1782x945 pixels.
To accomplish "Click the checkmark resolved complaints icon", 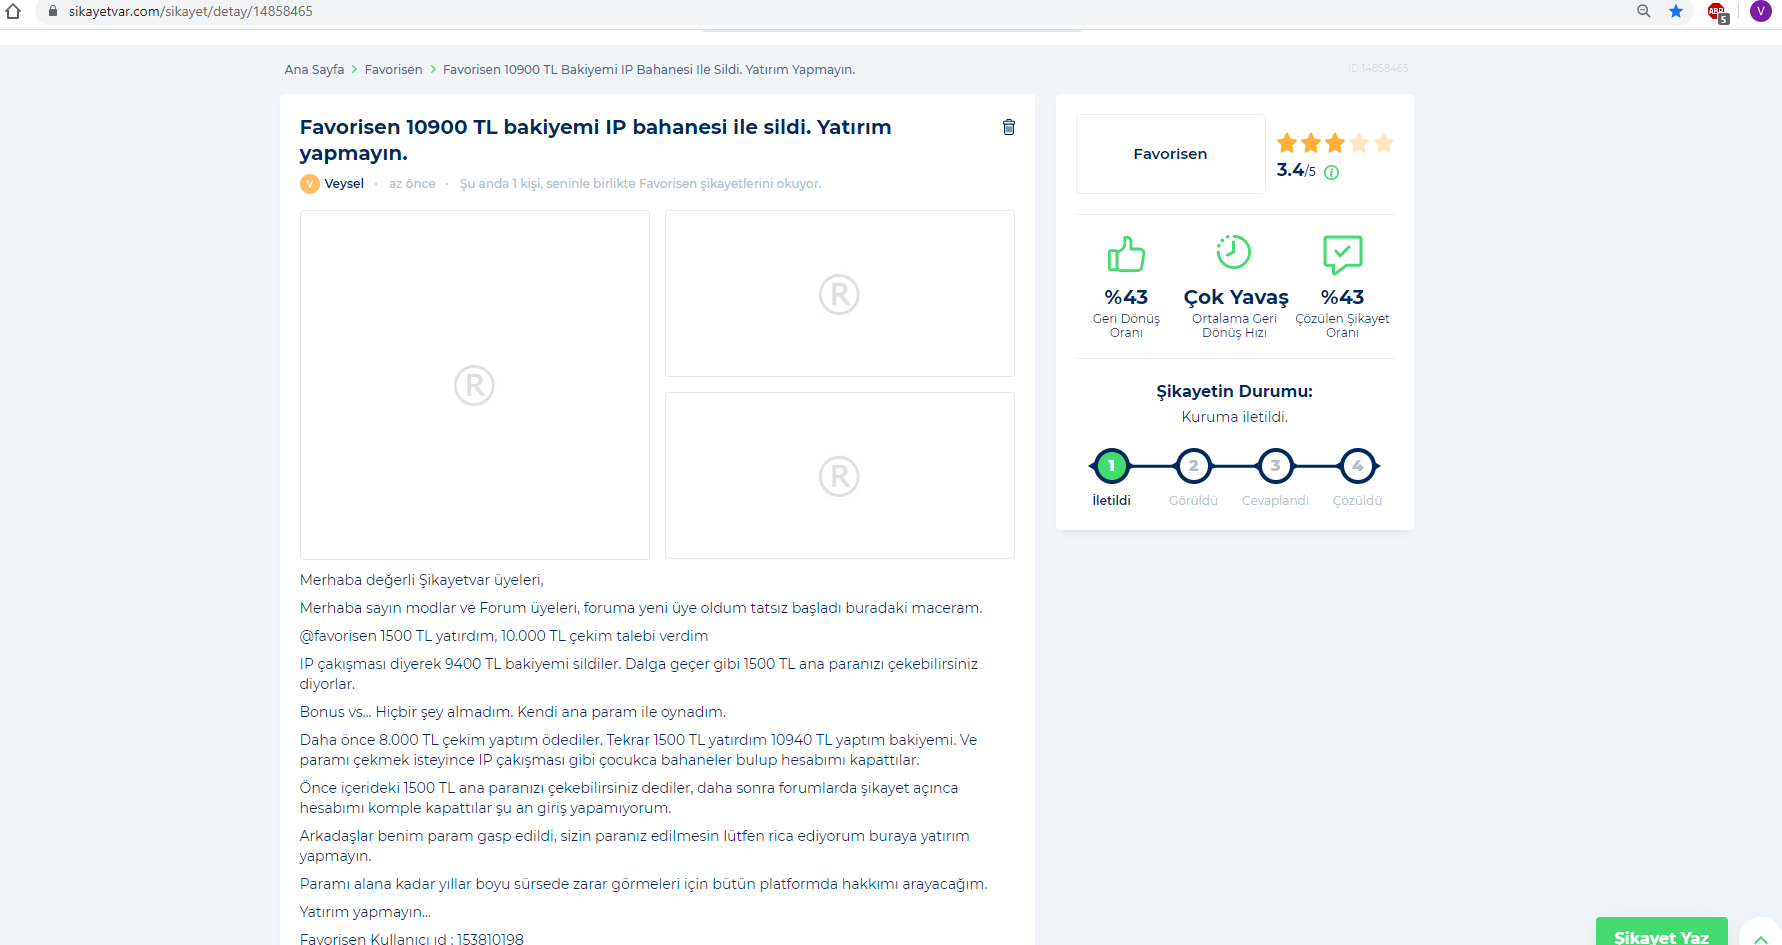I will 1343,254.
